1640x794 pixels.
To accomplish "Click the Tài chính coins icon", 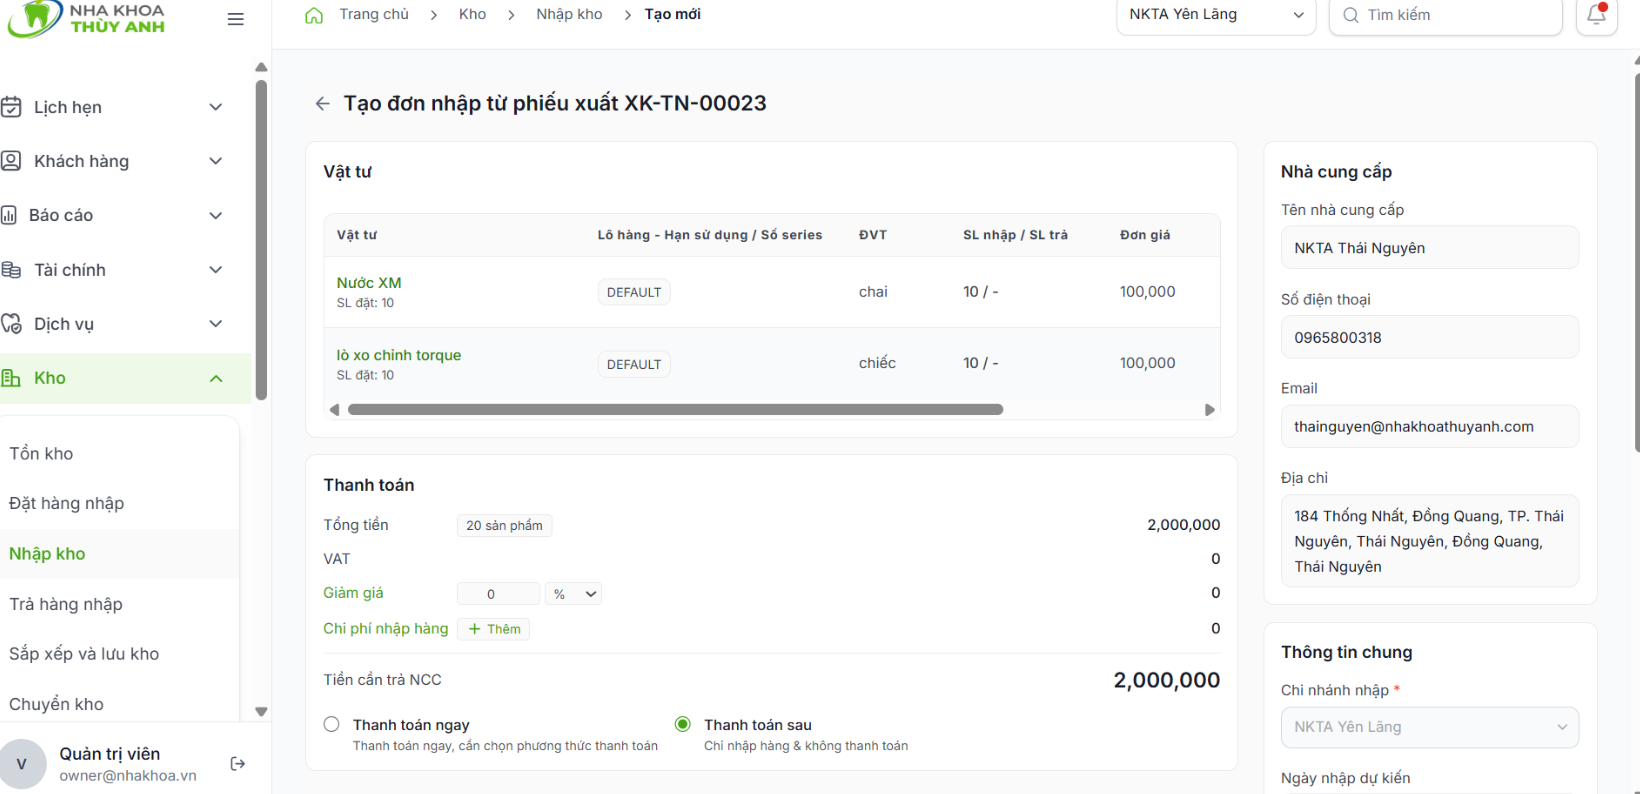I will 11,270.
